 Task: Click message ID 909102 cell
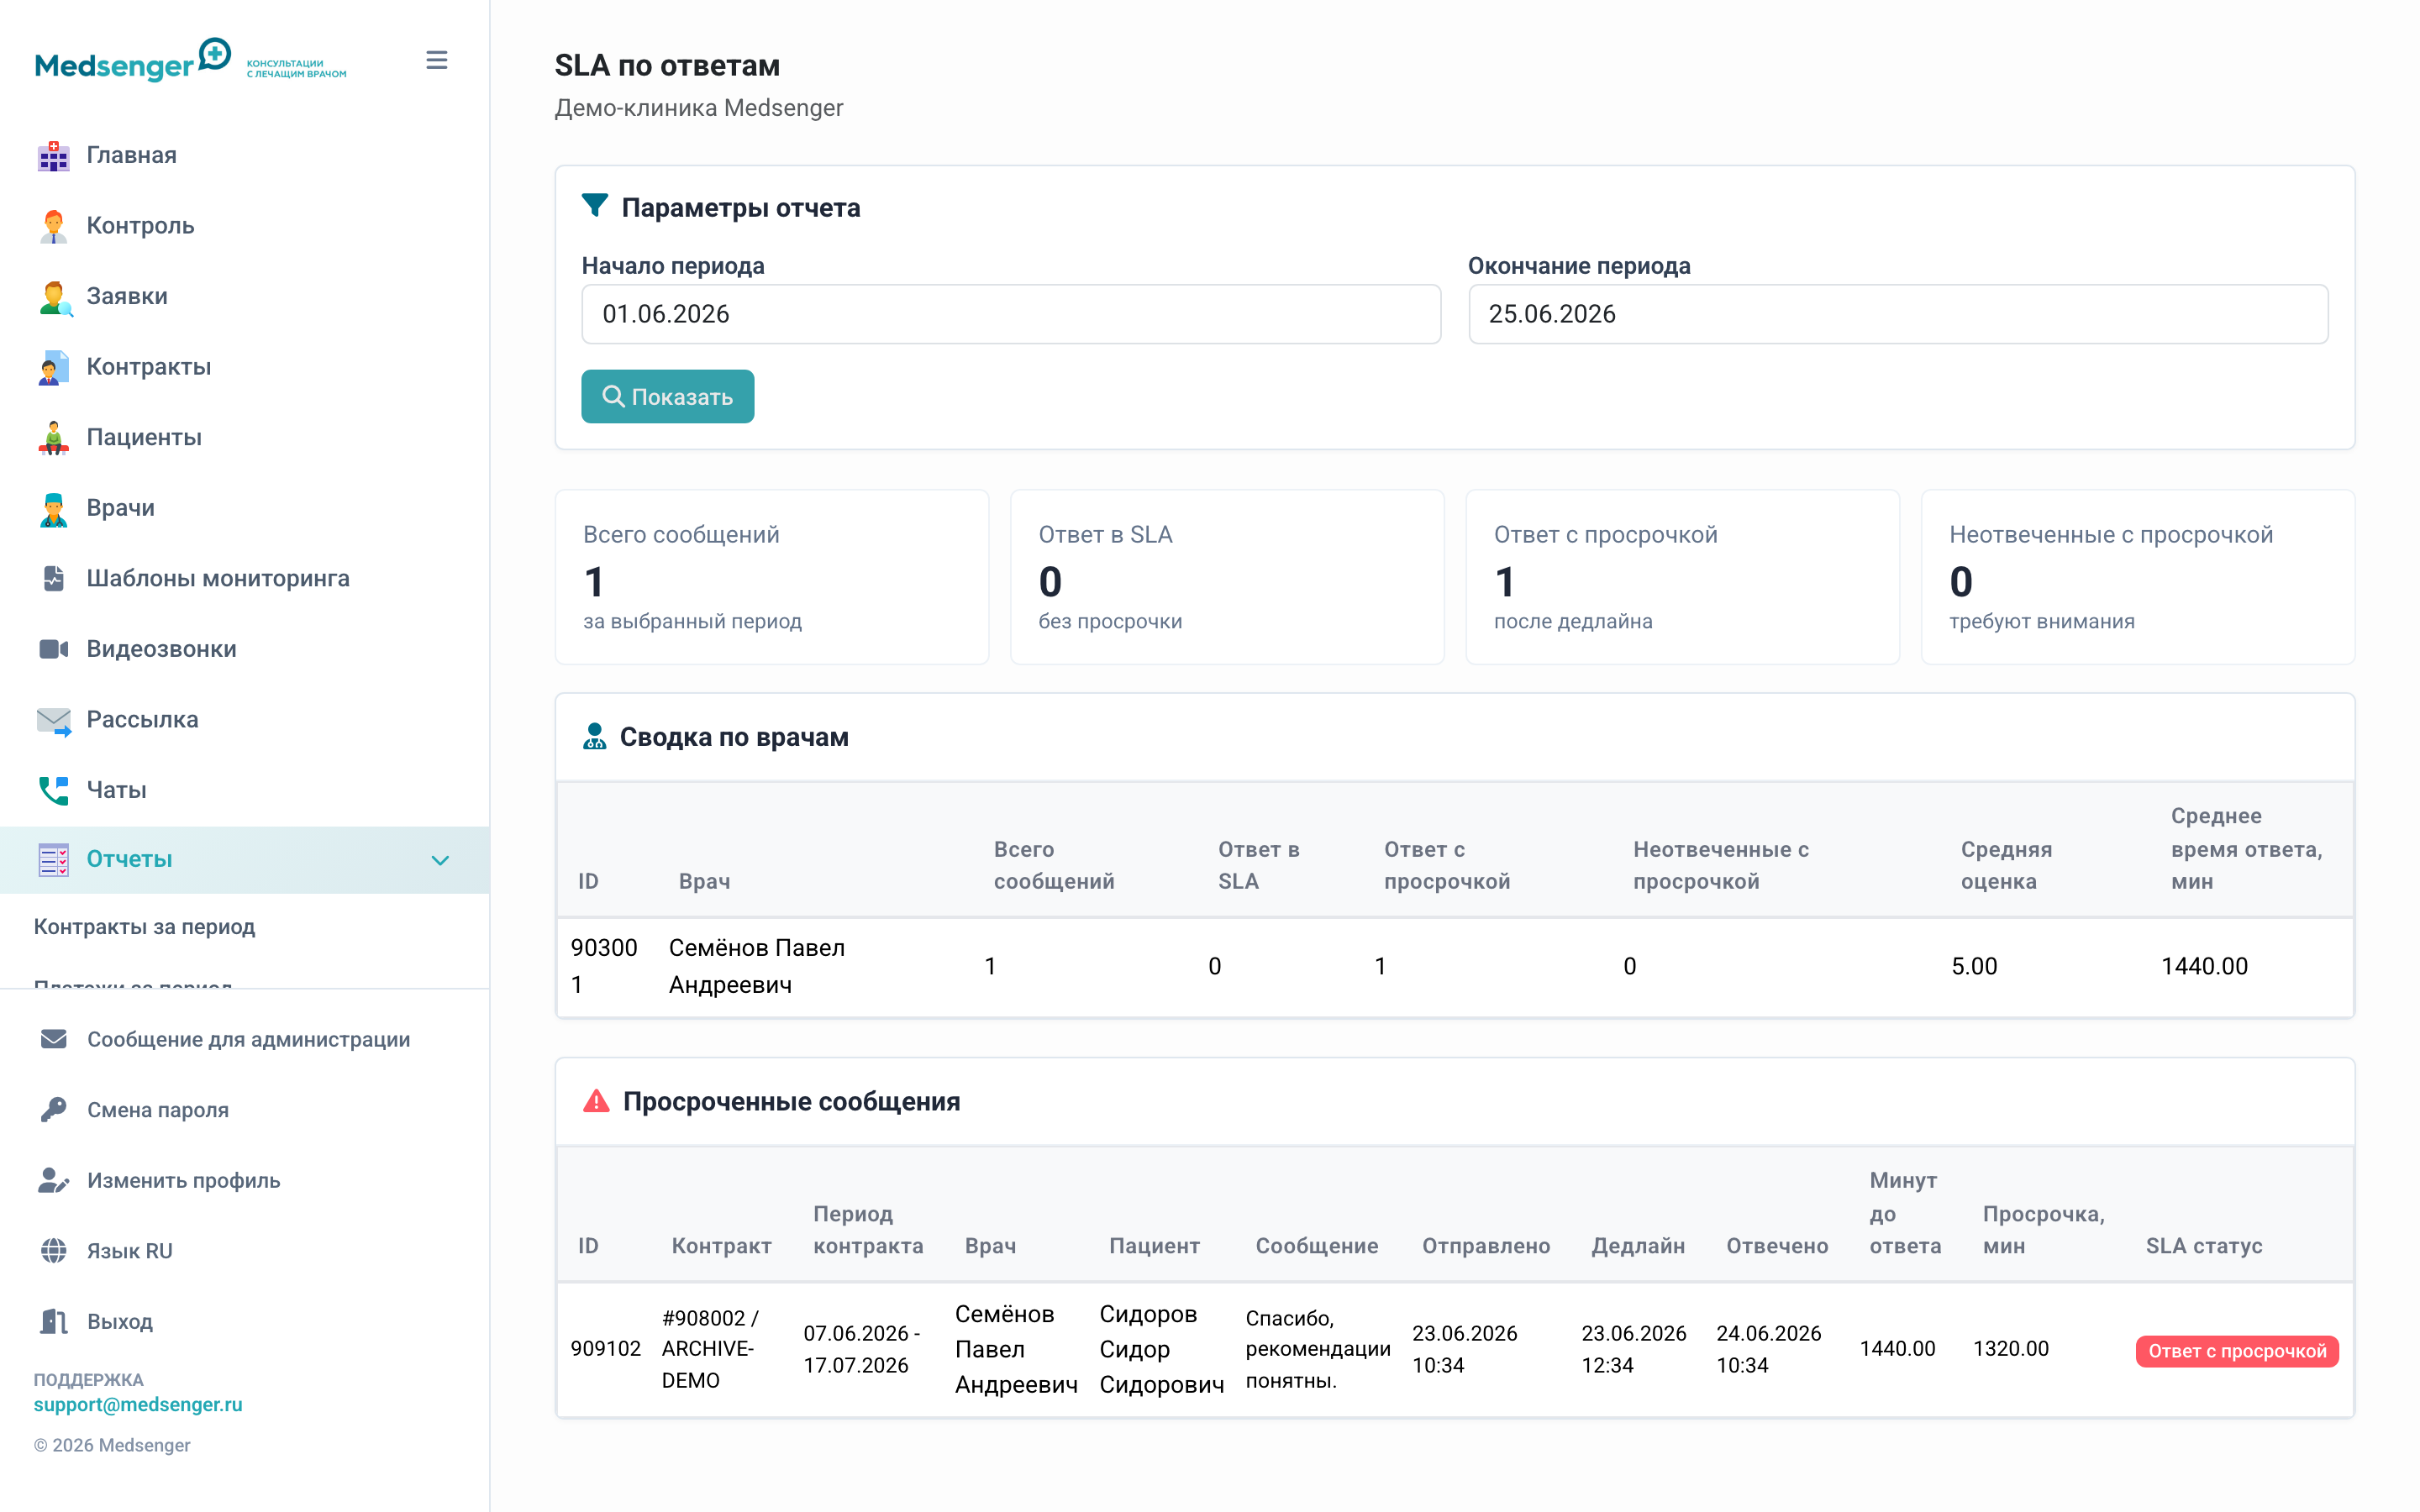606,1348
